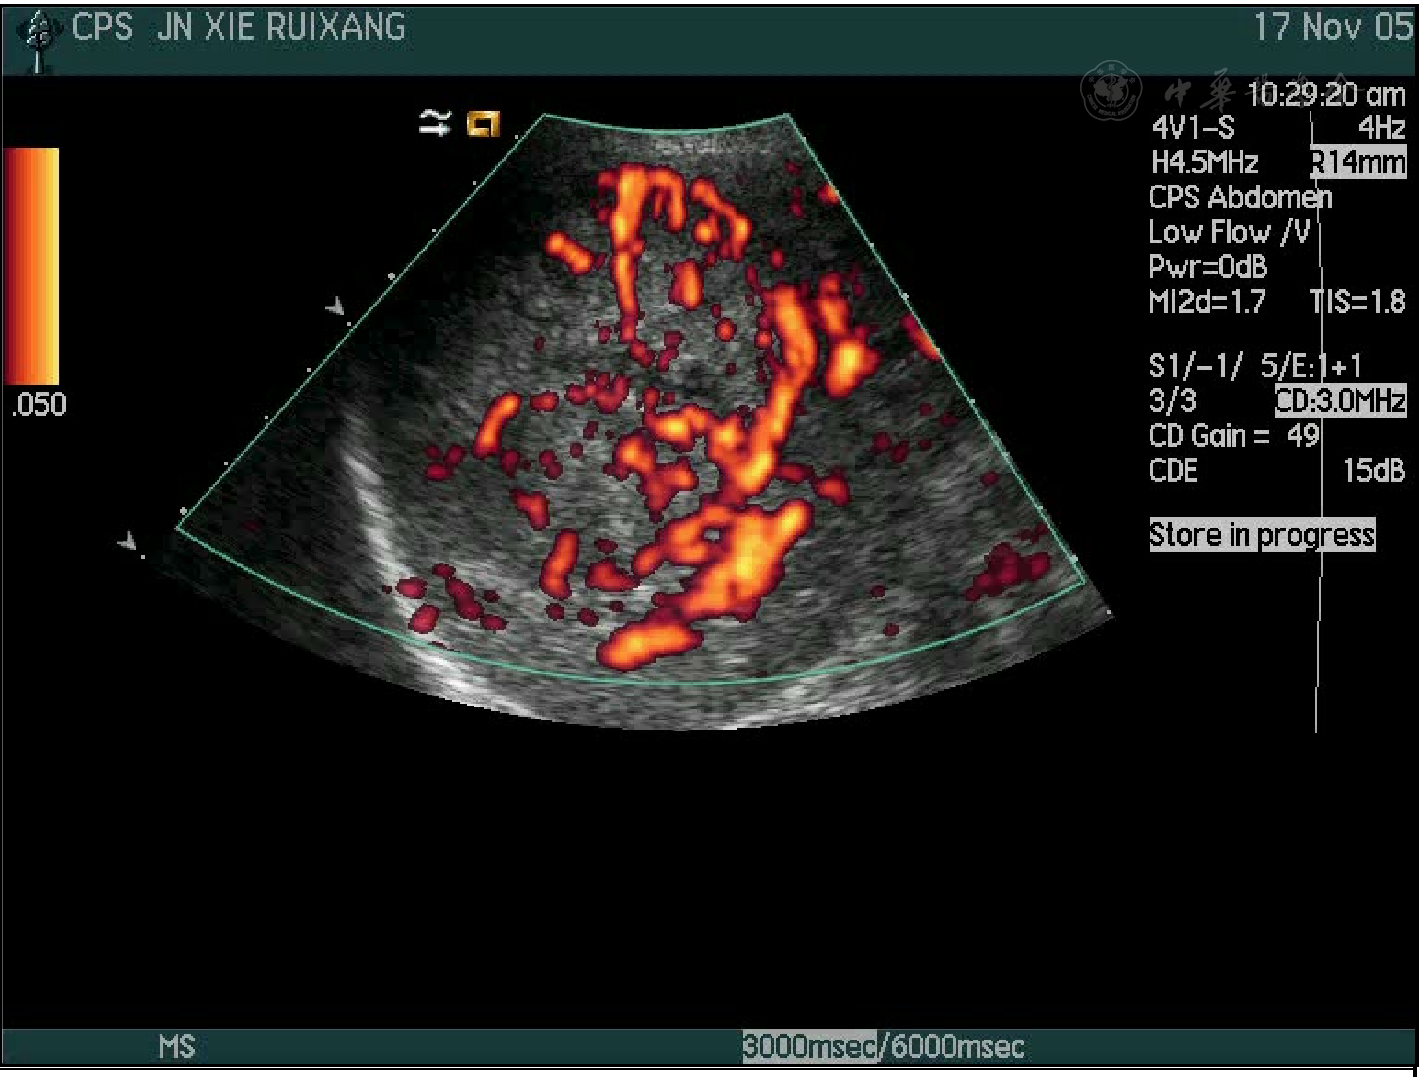Click the 4V1-S transducer label
Image resolution: width=1423 pixels, height=1077 pixels.
[1193, 128]
